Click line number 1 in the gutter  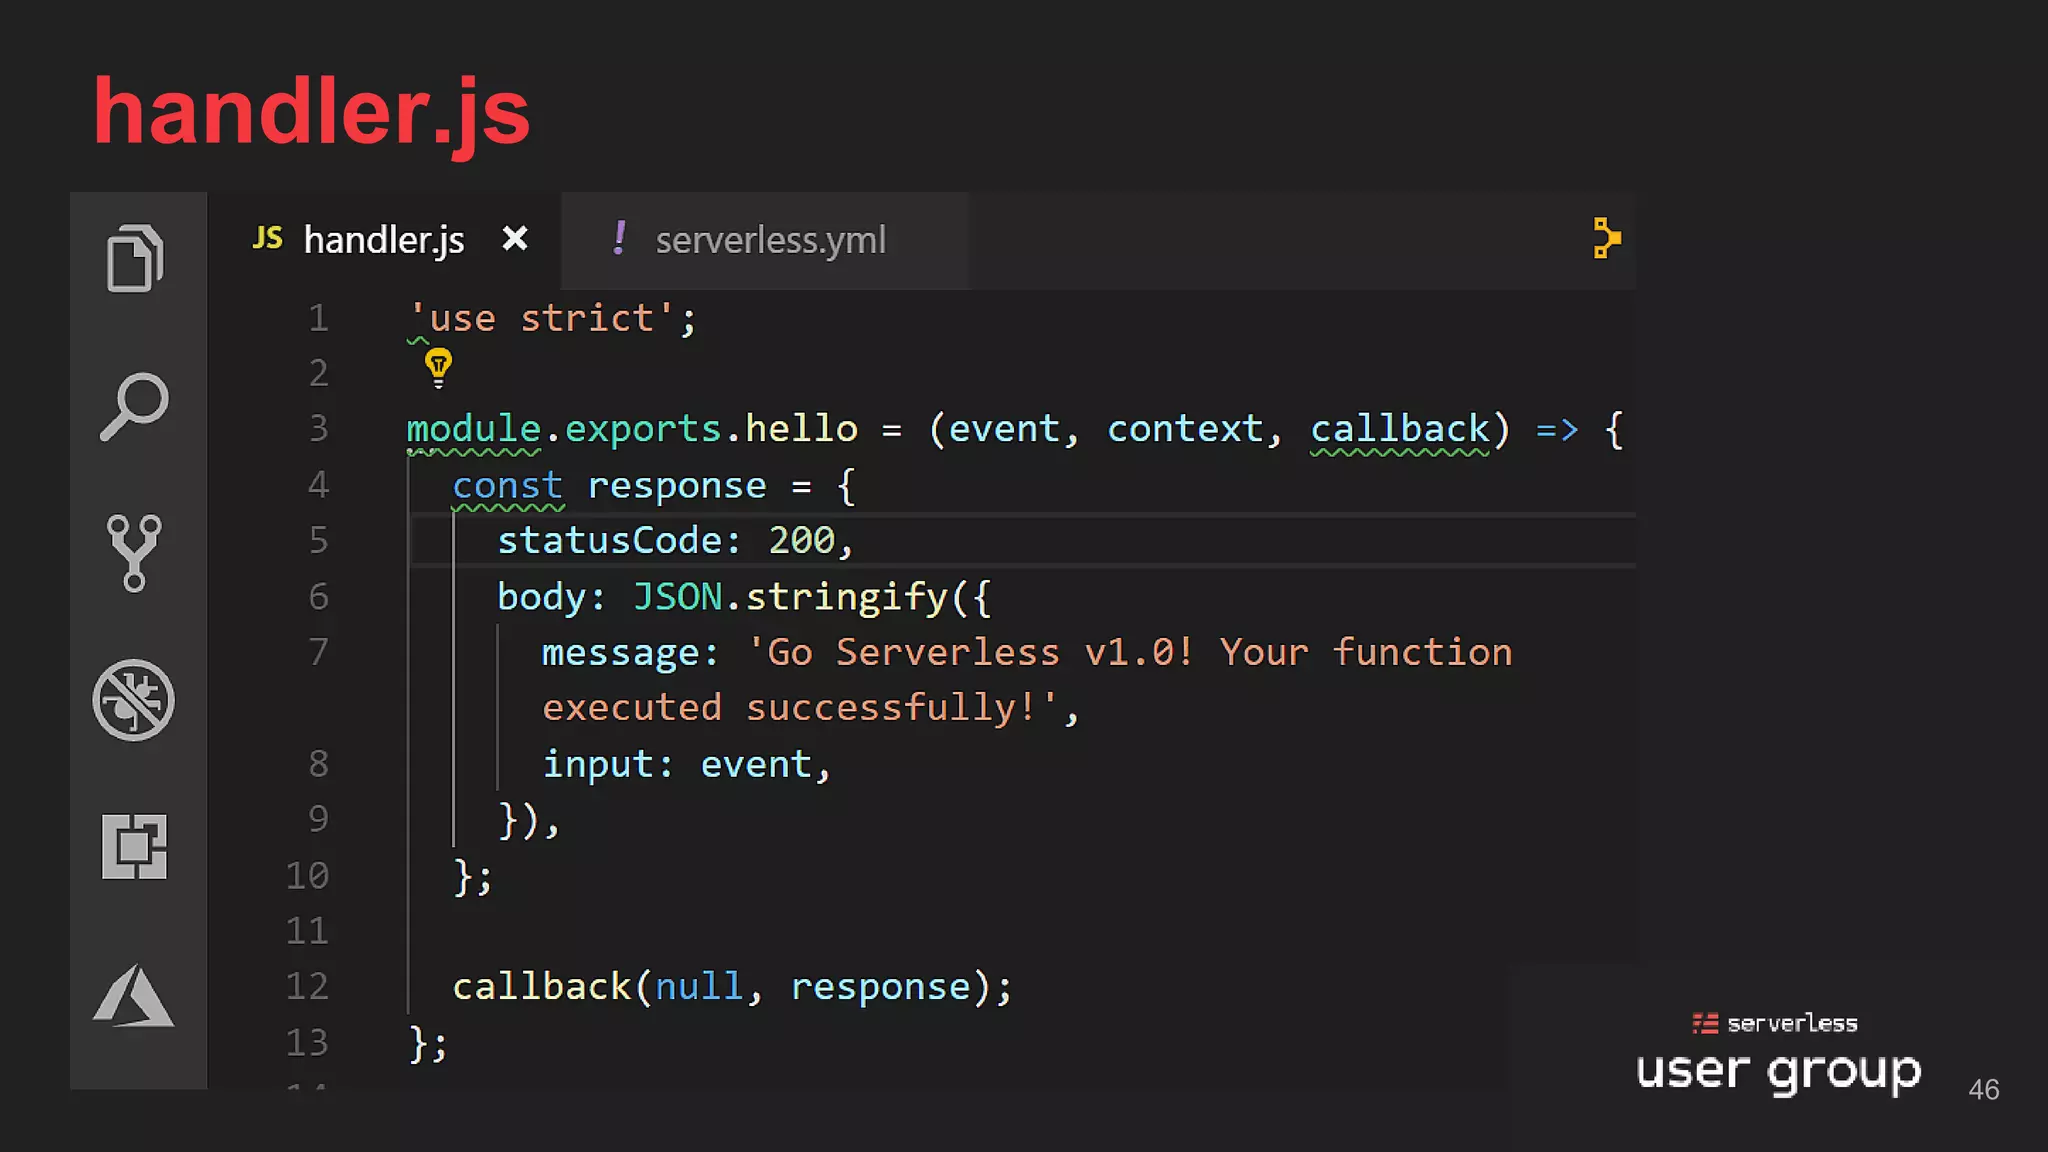tap(318, 318)
